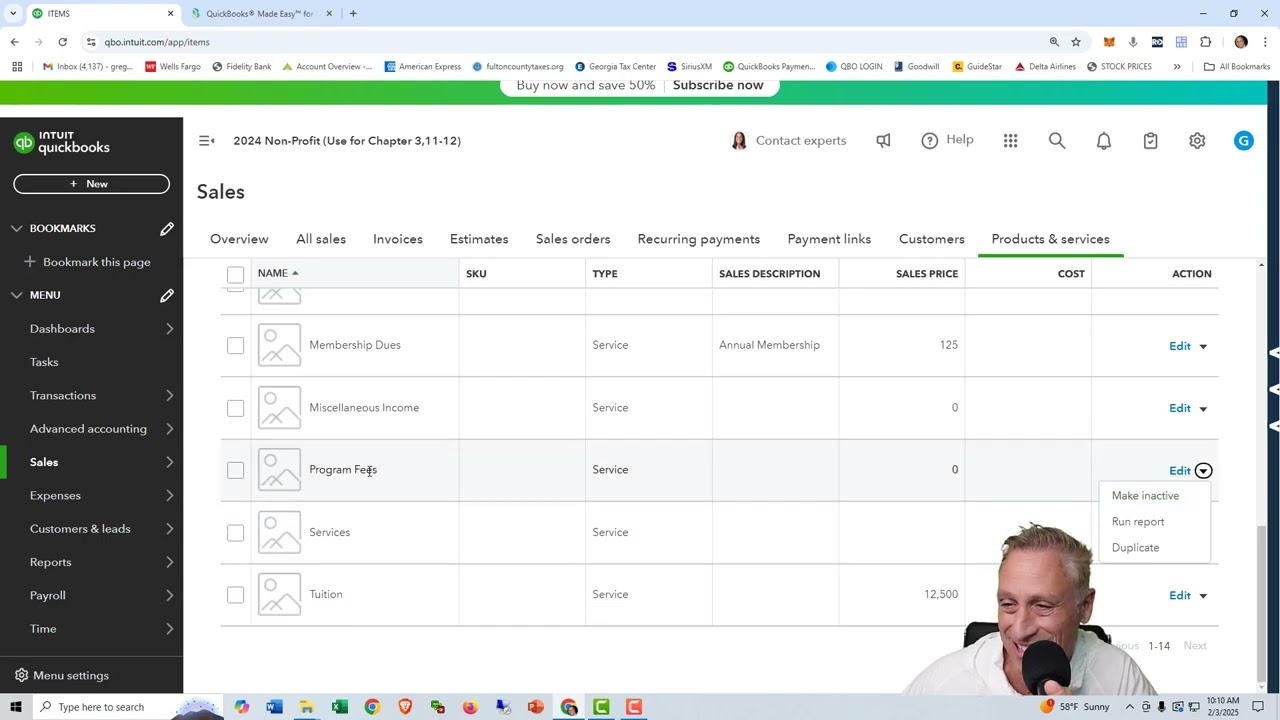Image resolution: width=1280 pixels, height=720 pixels.
Task: Open the clipboard tasks icon in header
Action: [x=1150, y=141]
